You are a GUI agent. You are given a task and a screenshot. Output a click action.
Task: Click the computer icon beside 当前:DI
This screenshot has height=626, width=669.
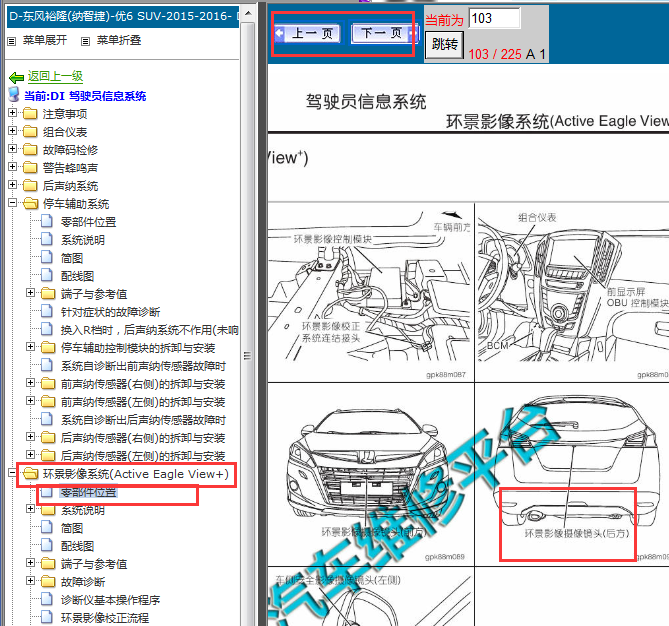click(x=14, y=95)
